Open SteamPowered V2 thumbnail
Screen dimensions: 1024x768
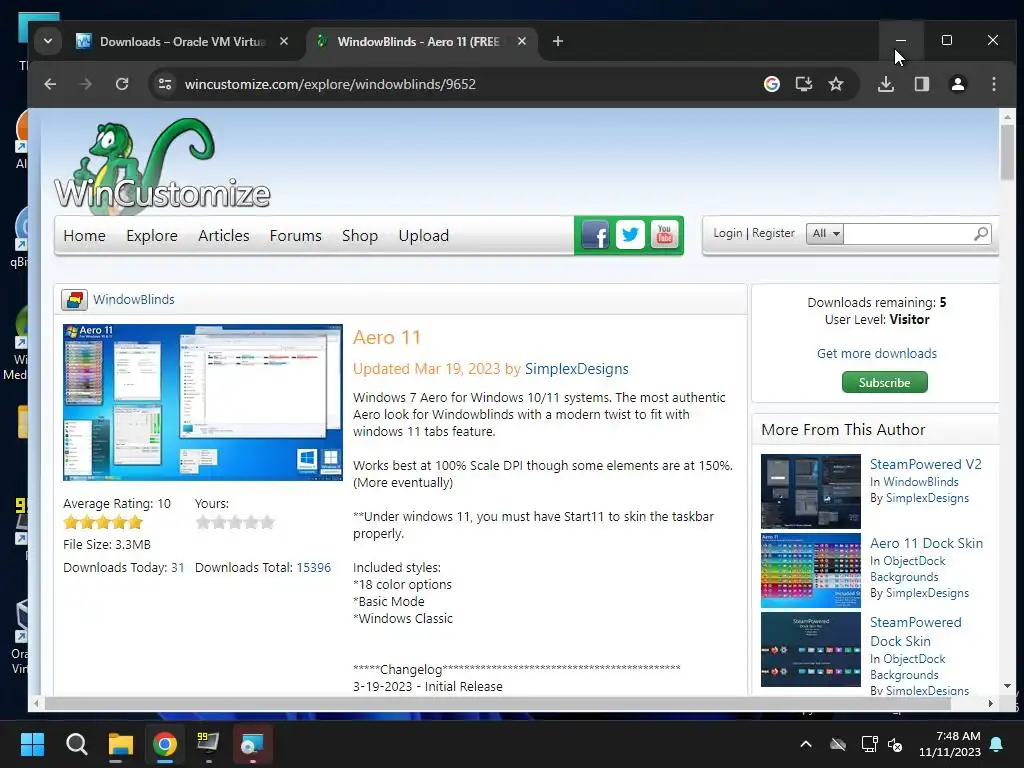coord(810,491)
